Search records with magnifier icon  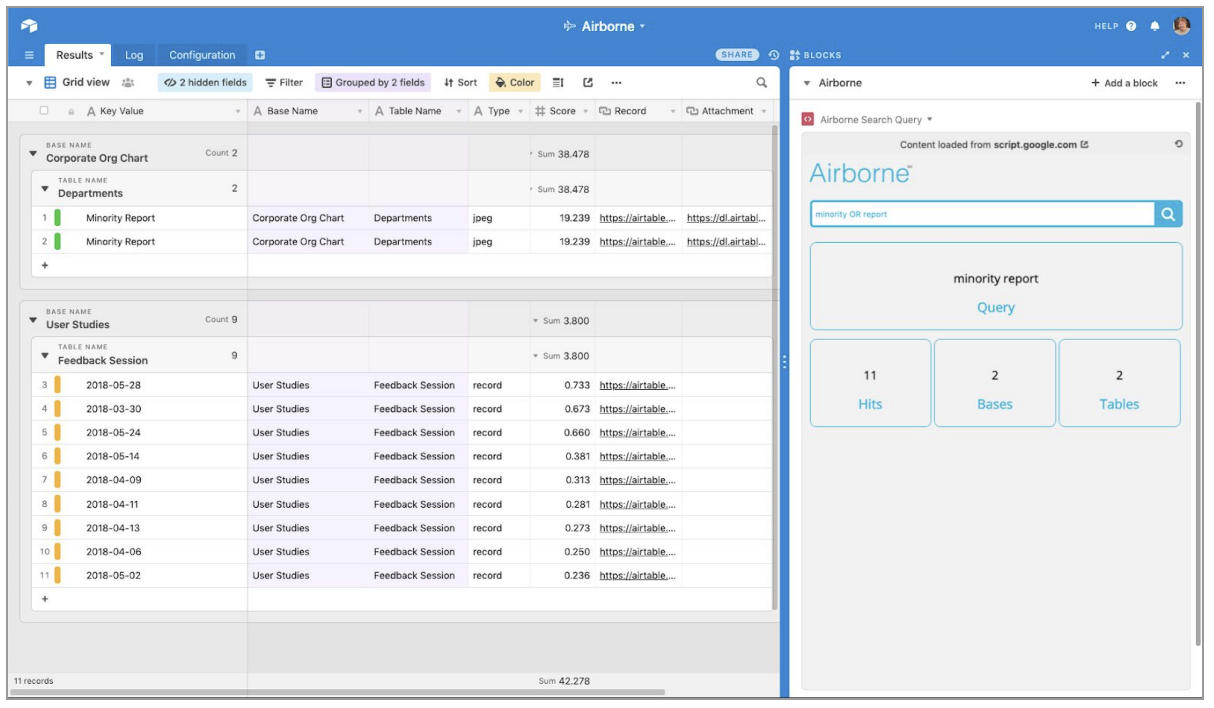pyautogui.click(x=761, y=83)
